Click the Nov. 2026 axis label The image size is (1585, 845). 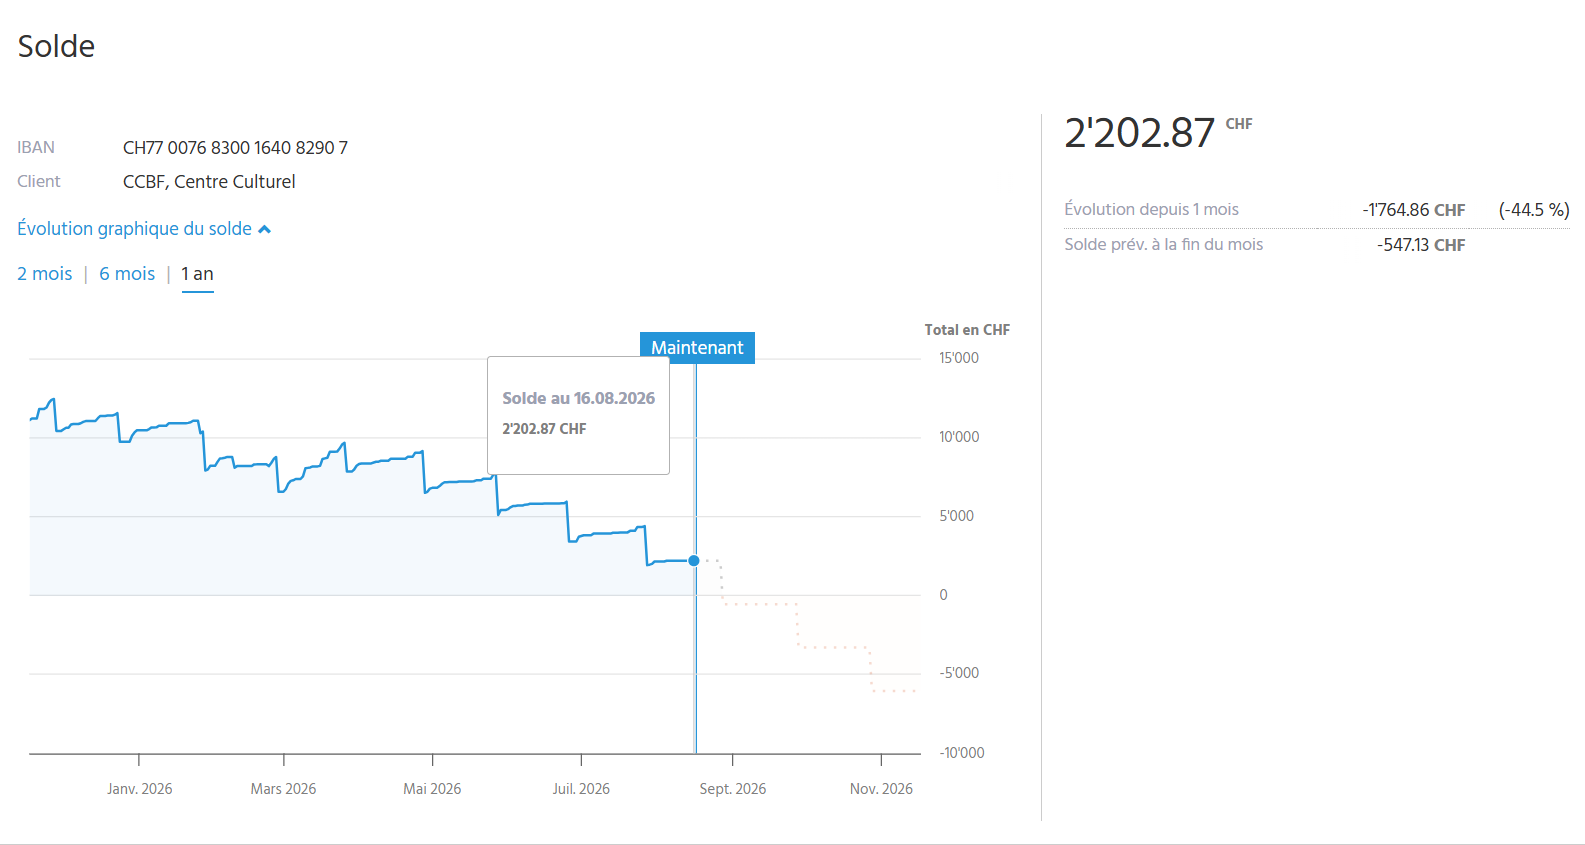click(x=881, y=789)
